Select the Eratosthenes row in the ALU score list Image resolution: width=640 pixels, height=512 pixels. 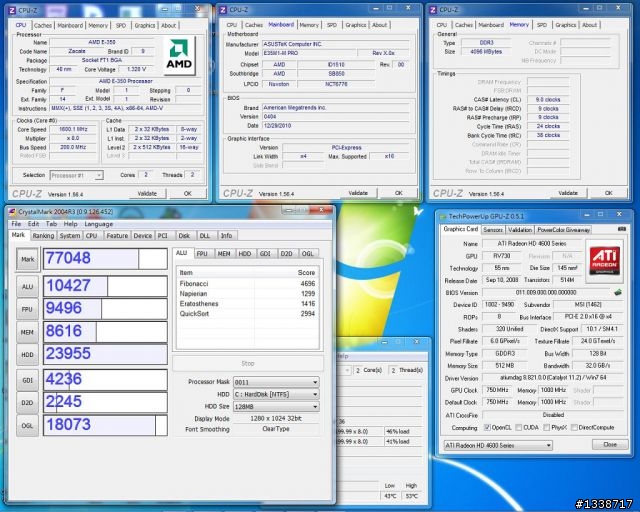[247, 304]
